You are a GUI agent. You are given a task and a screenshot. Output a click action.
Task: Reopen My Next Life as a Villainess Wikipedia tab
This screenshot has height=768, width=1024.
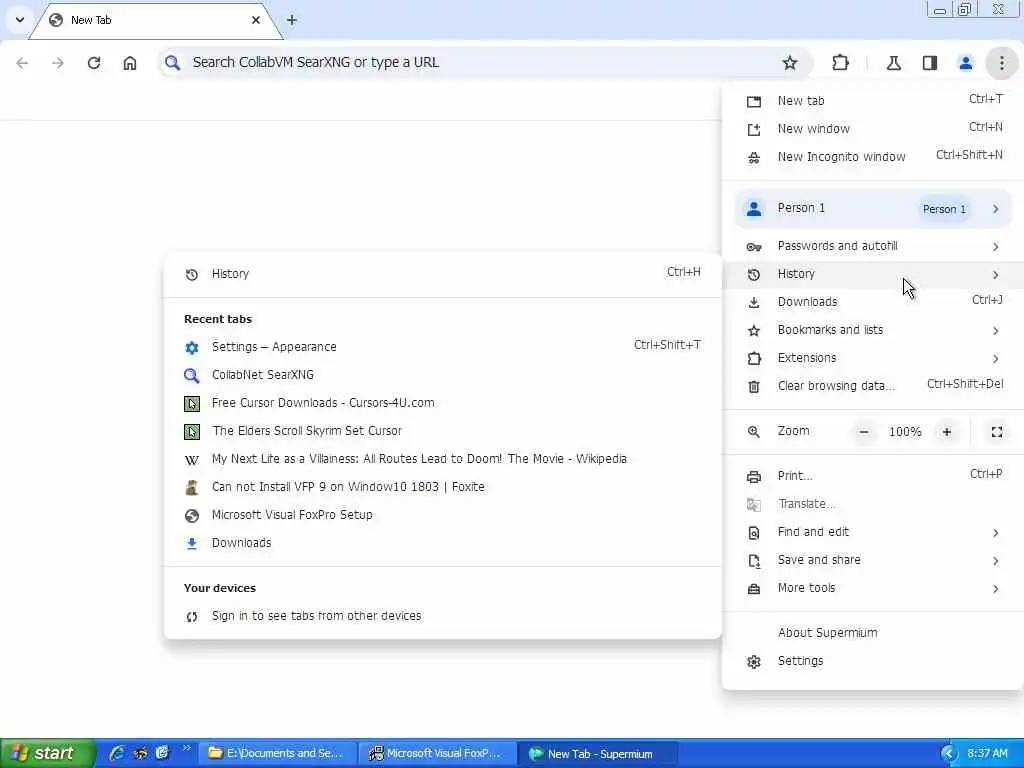(443, 459)
